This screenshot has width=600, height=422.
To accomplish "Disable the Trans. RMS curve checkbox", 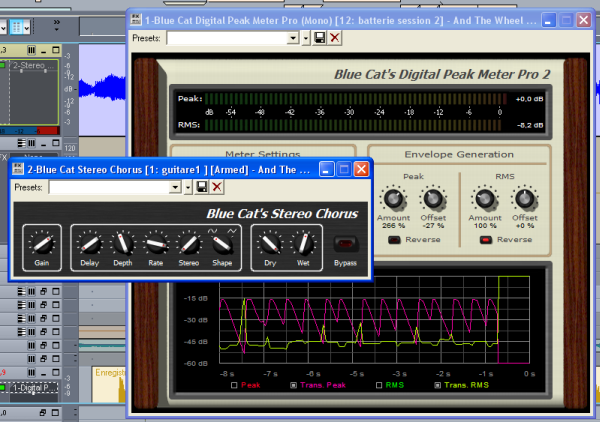I will pyautogui.click(x=437, y=385).
